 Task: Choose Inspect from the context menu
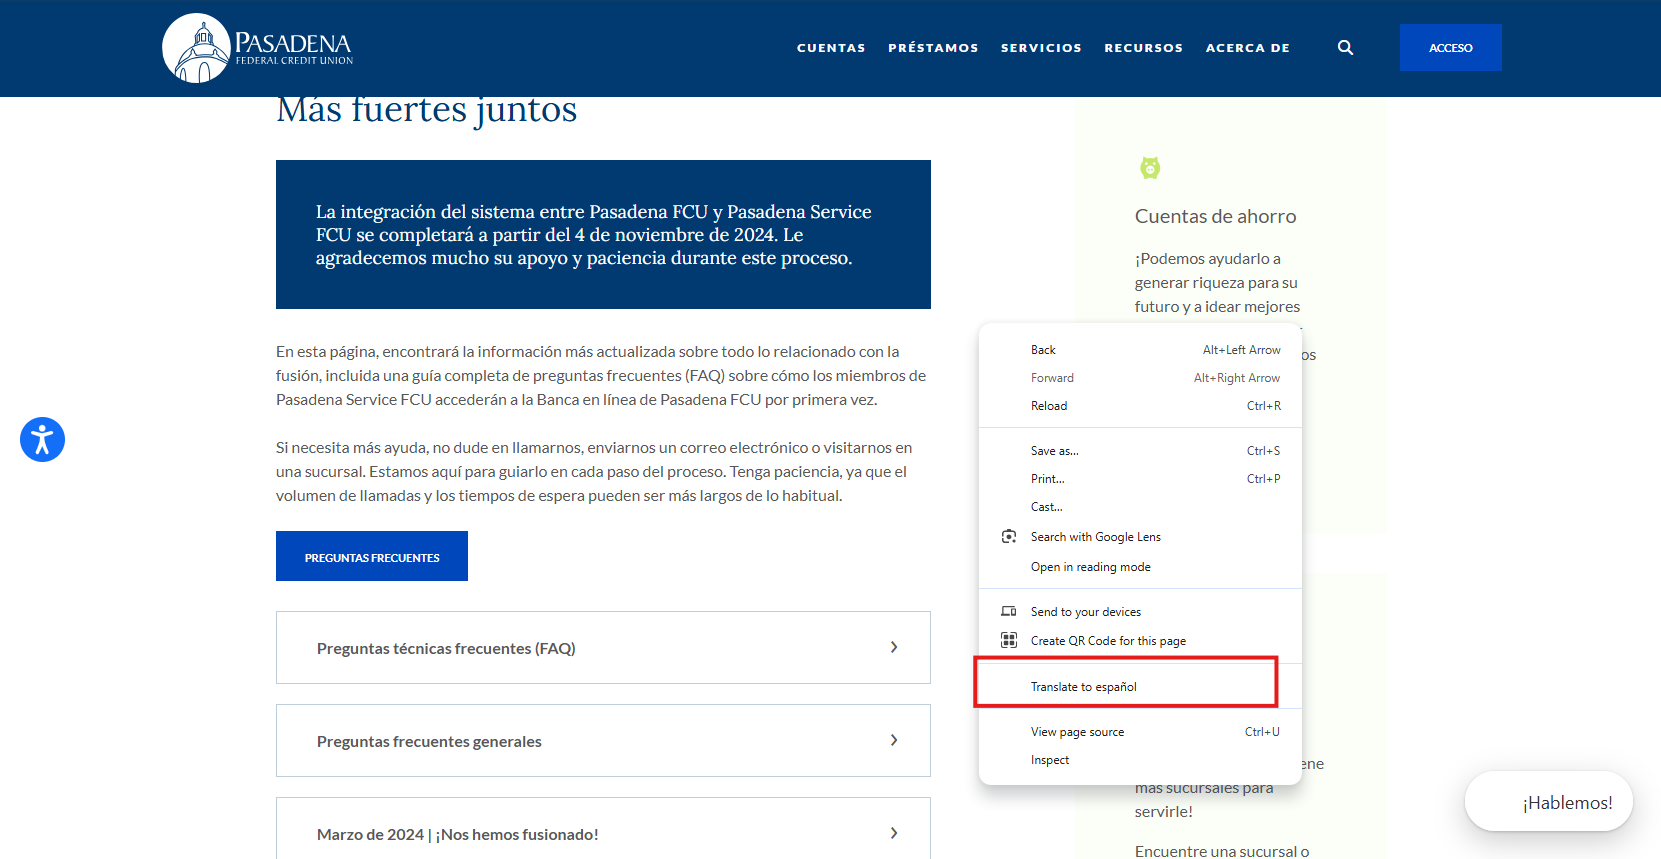[1140, 760]
